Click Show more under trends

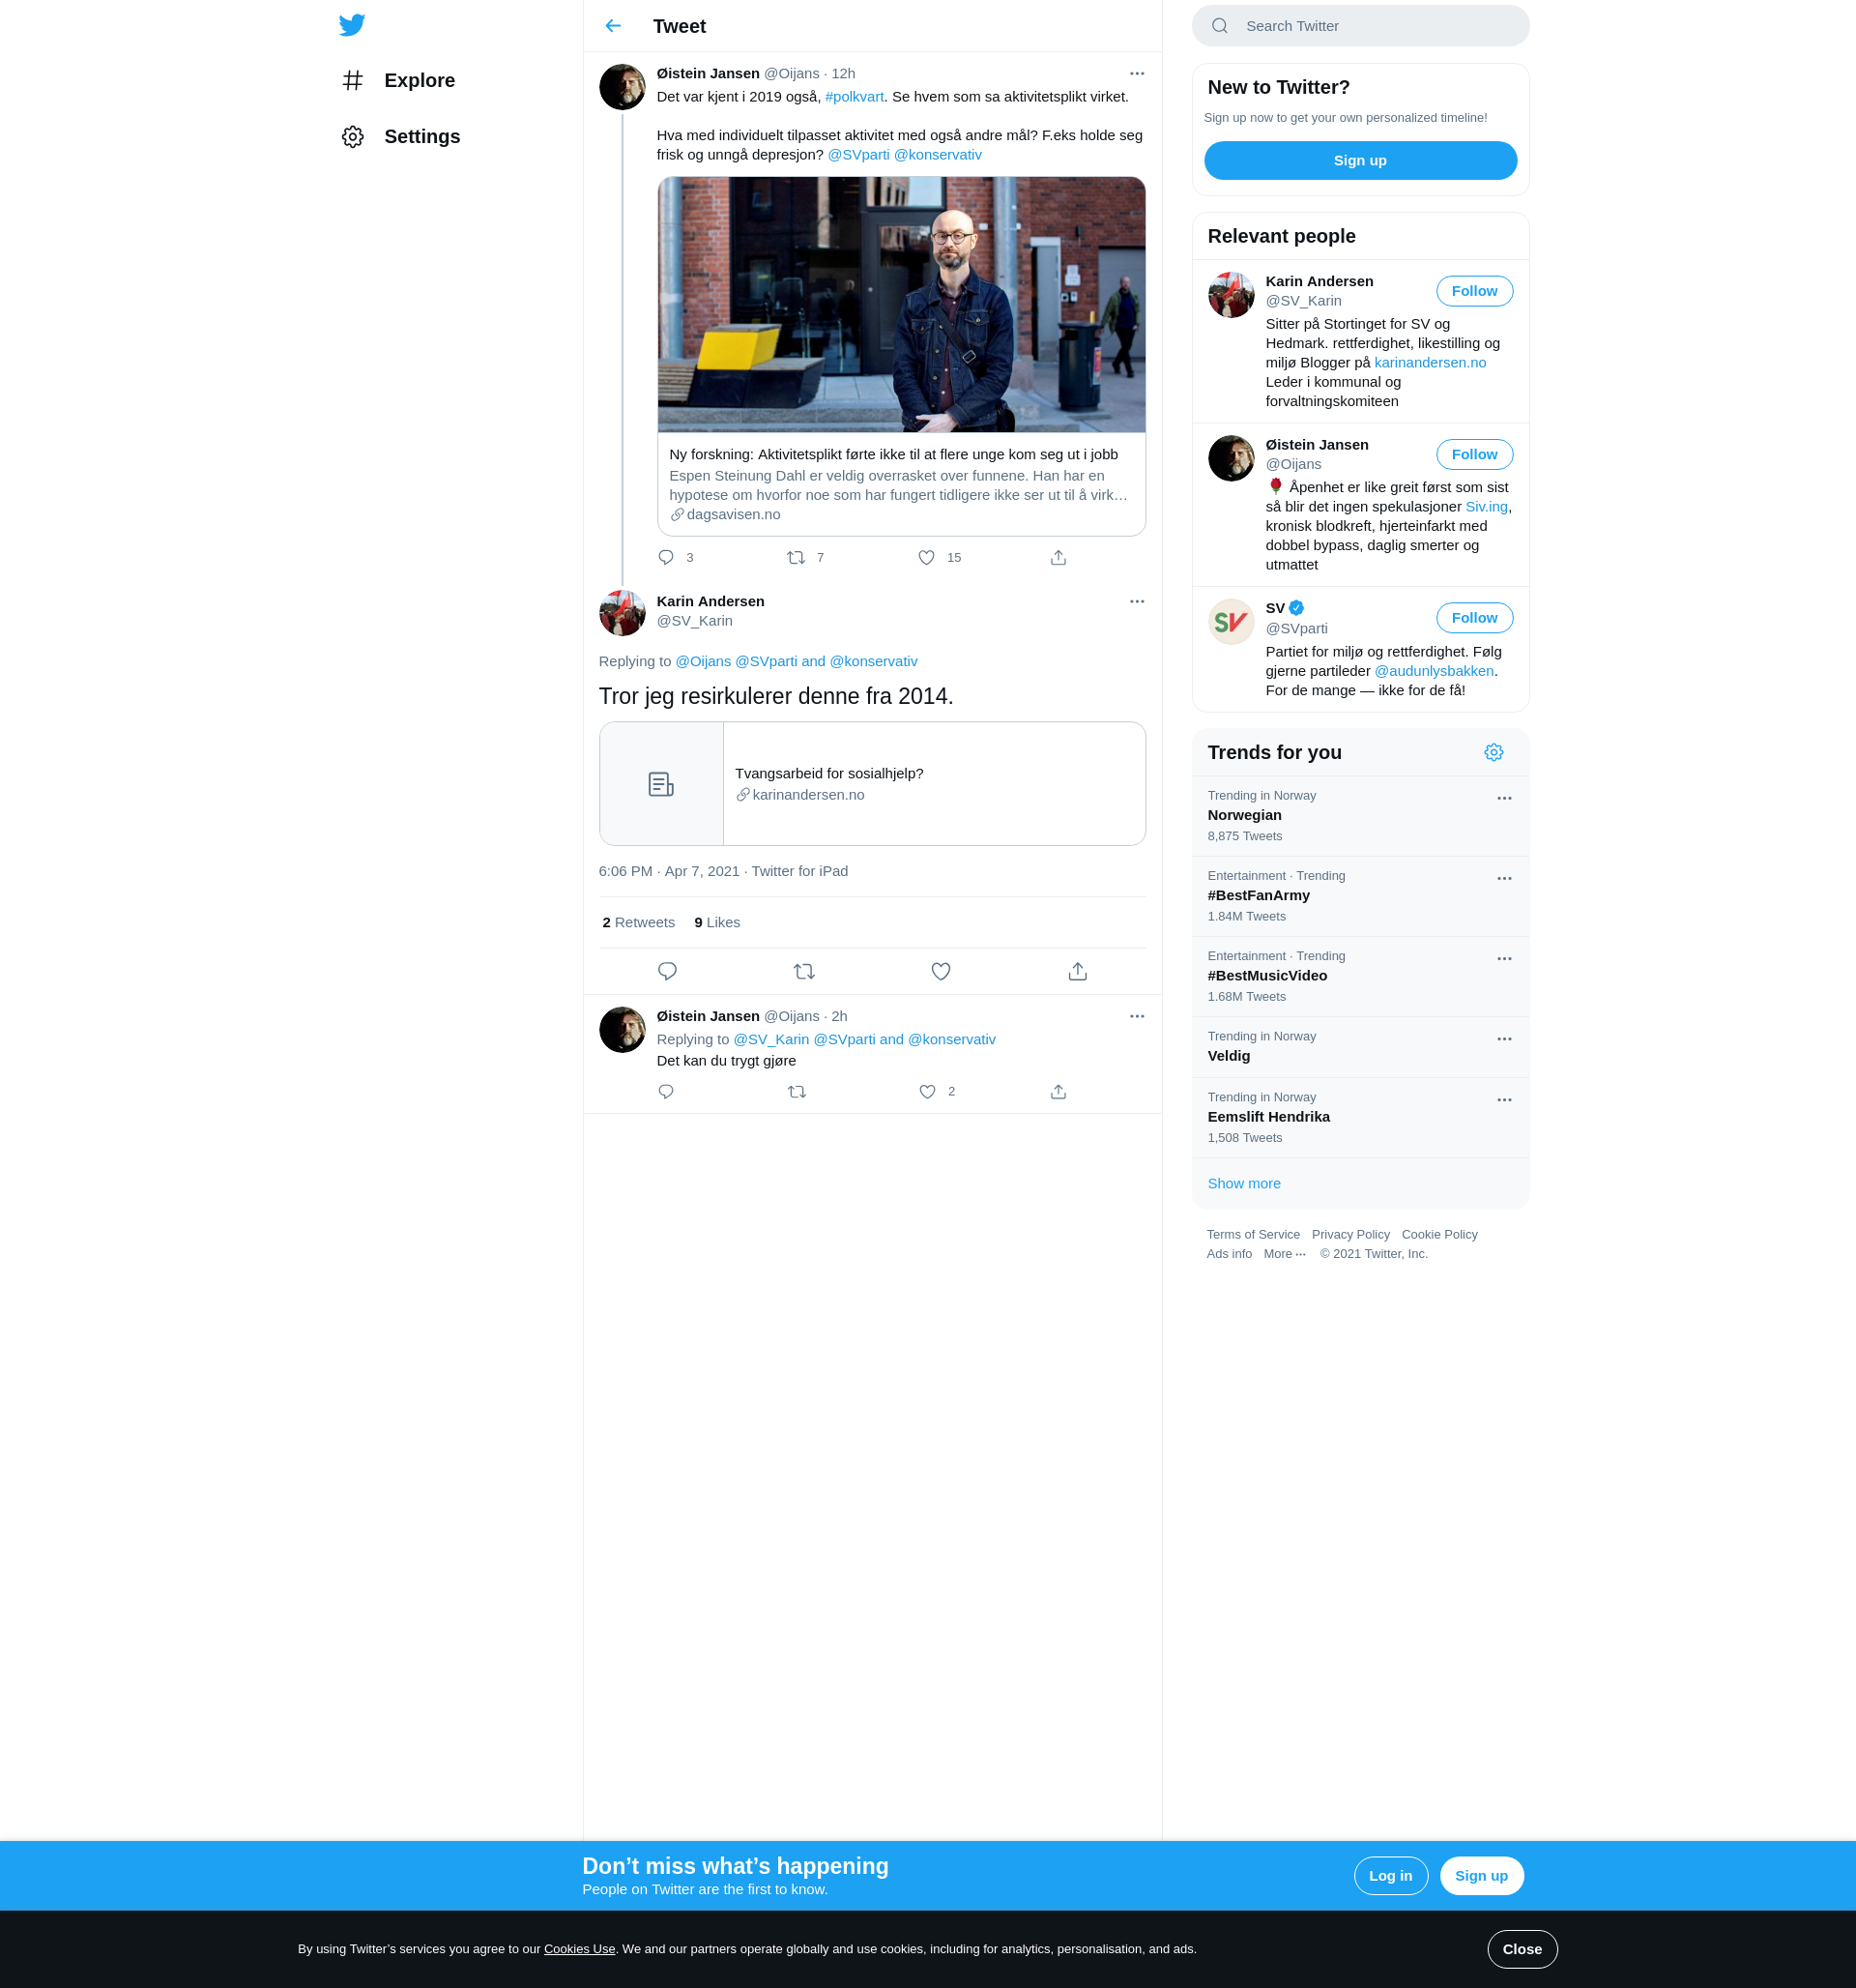[x=1243, y=1183]
